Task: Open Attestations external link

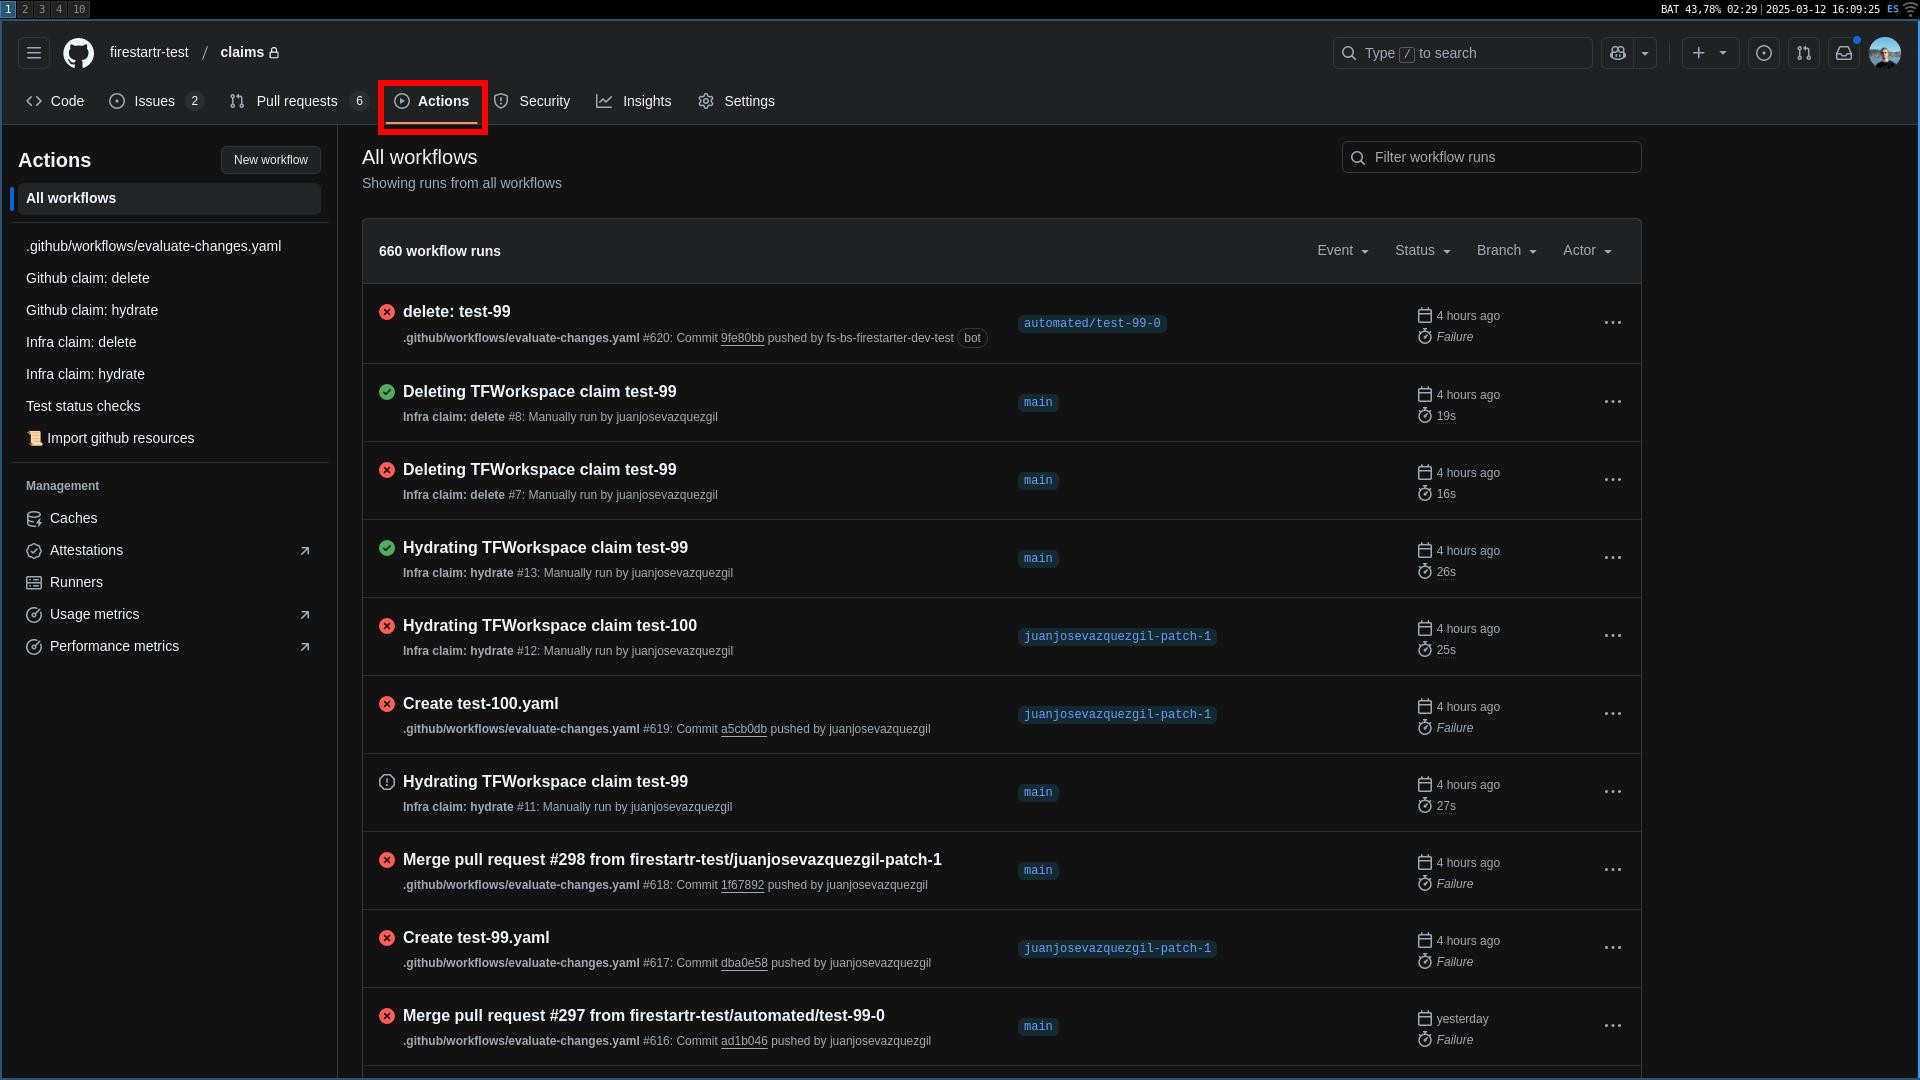Action: click(305, 550)
